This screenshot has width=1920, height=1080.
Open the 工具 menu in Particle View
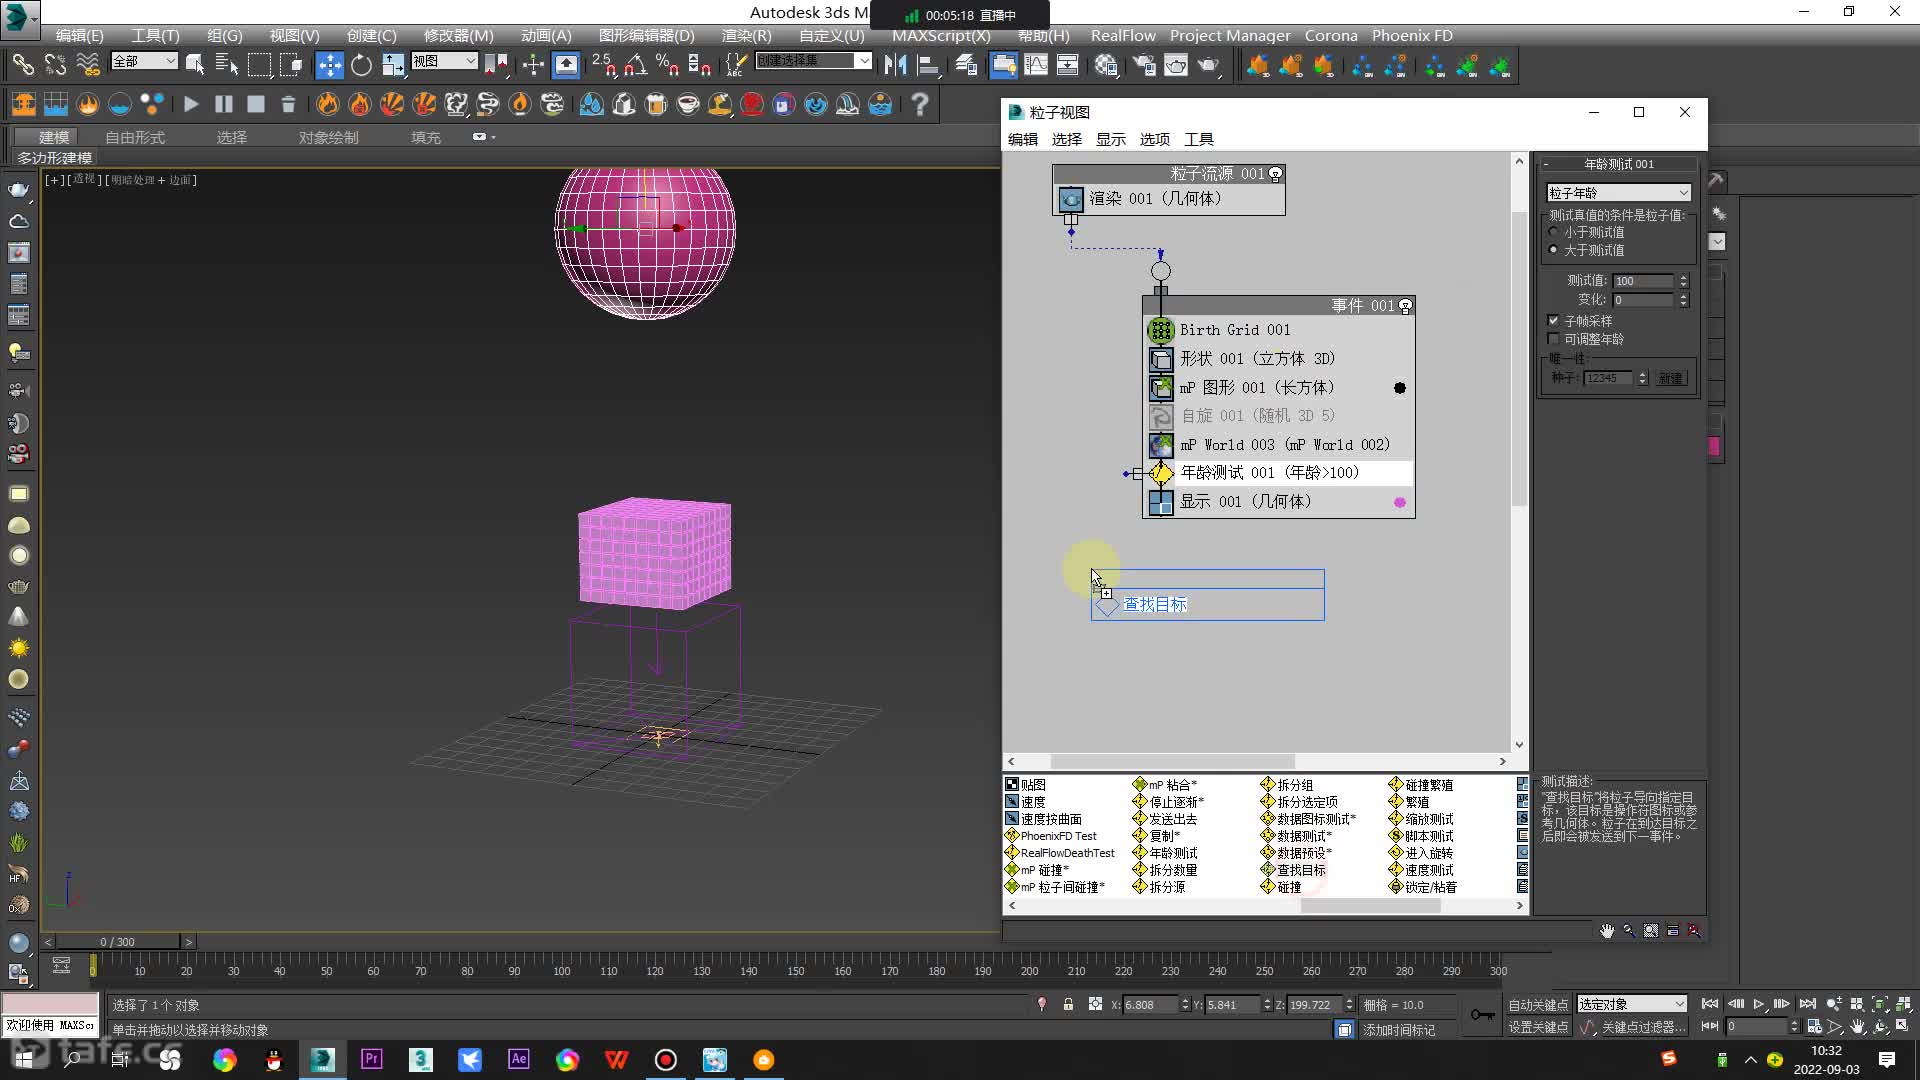click(x=1198, y=140)
